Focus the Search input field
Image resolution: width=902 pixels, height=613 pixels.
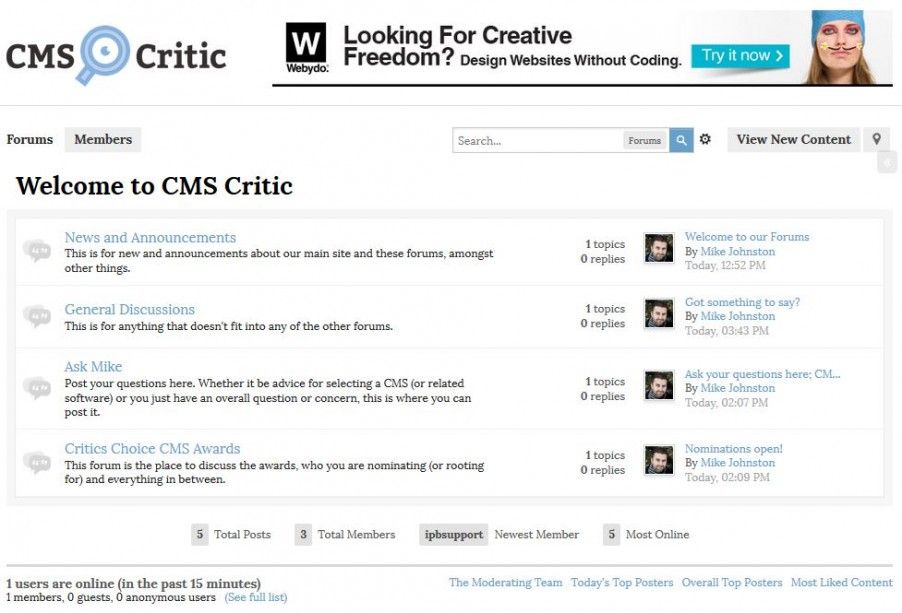(537, 140)
